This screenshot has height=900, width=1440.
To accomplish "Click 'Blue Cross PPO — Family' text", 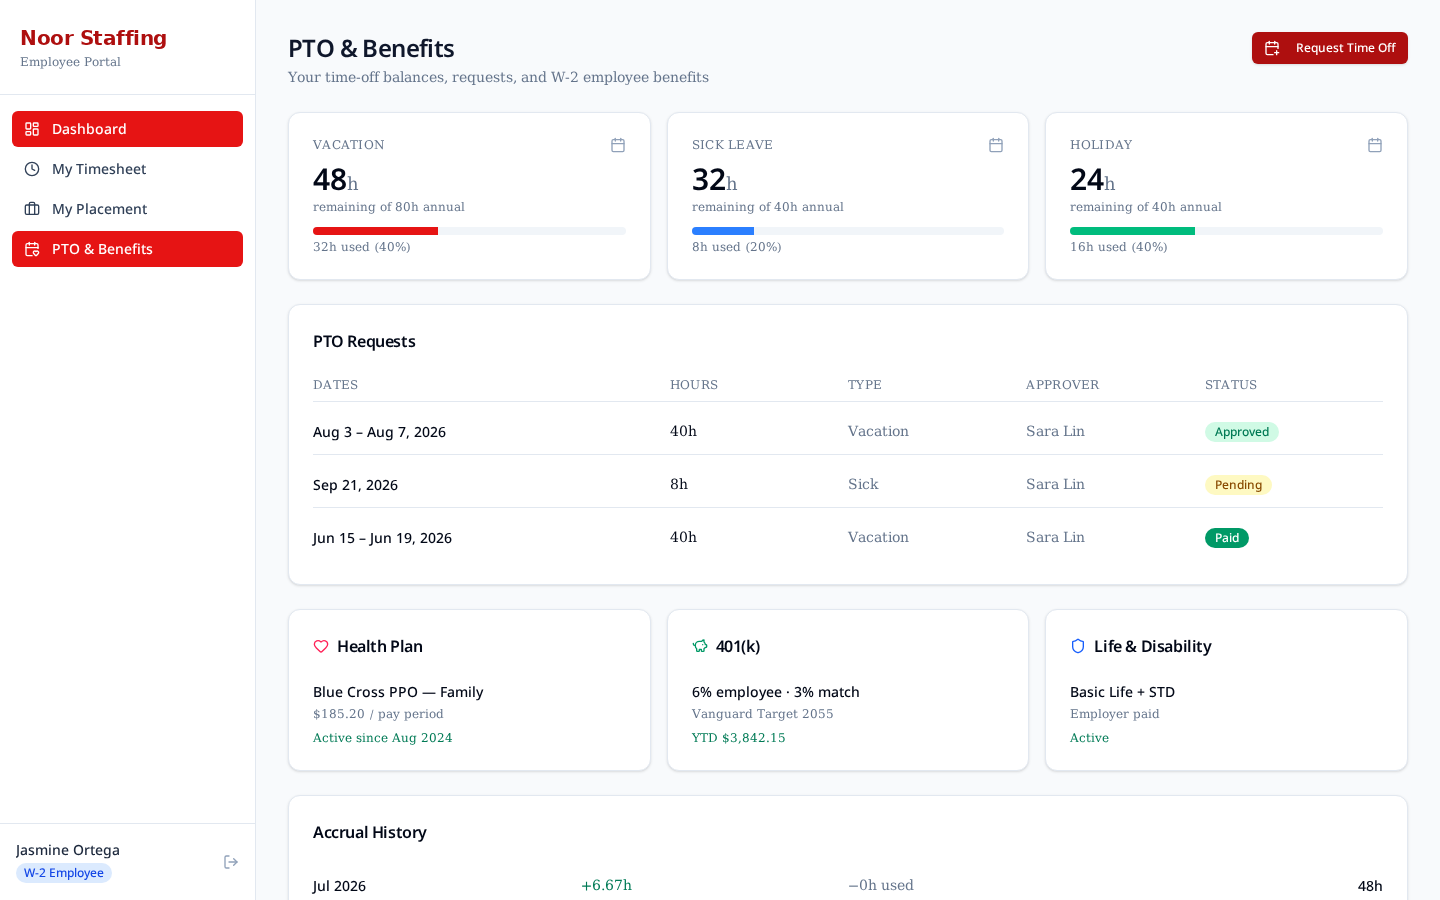I will [398, 692].
